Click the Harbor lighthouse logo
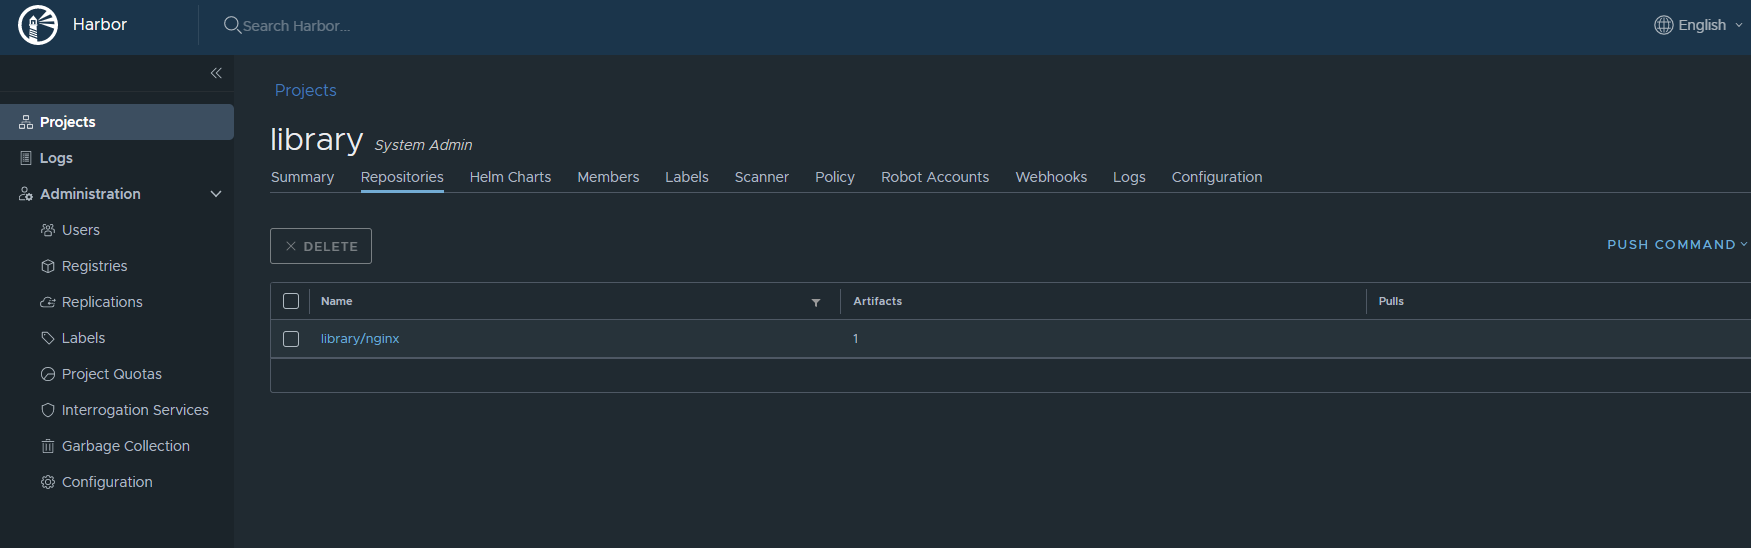Screen dimensions: 1751x548 (38, 25)
